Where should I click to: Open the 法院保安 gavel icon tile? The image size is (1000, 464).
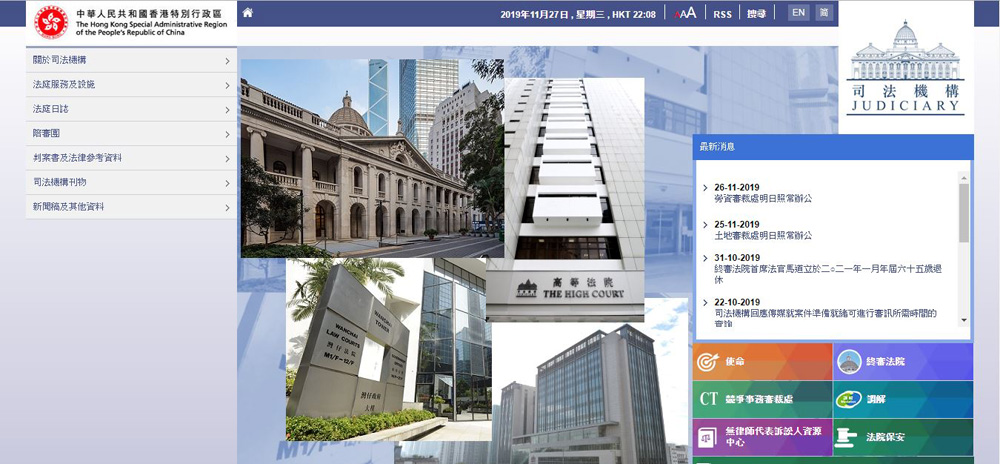[903, 437]
